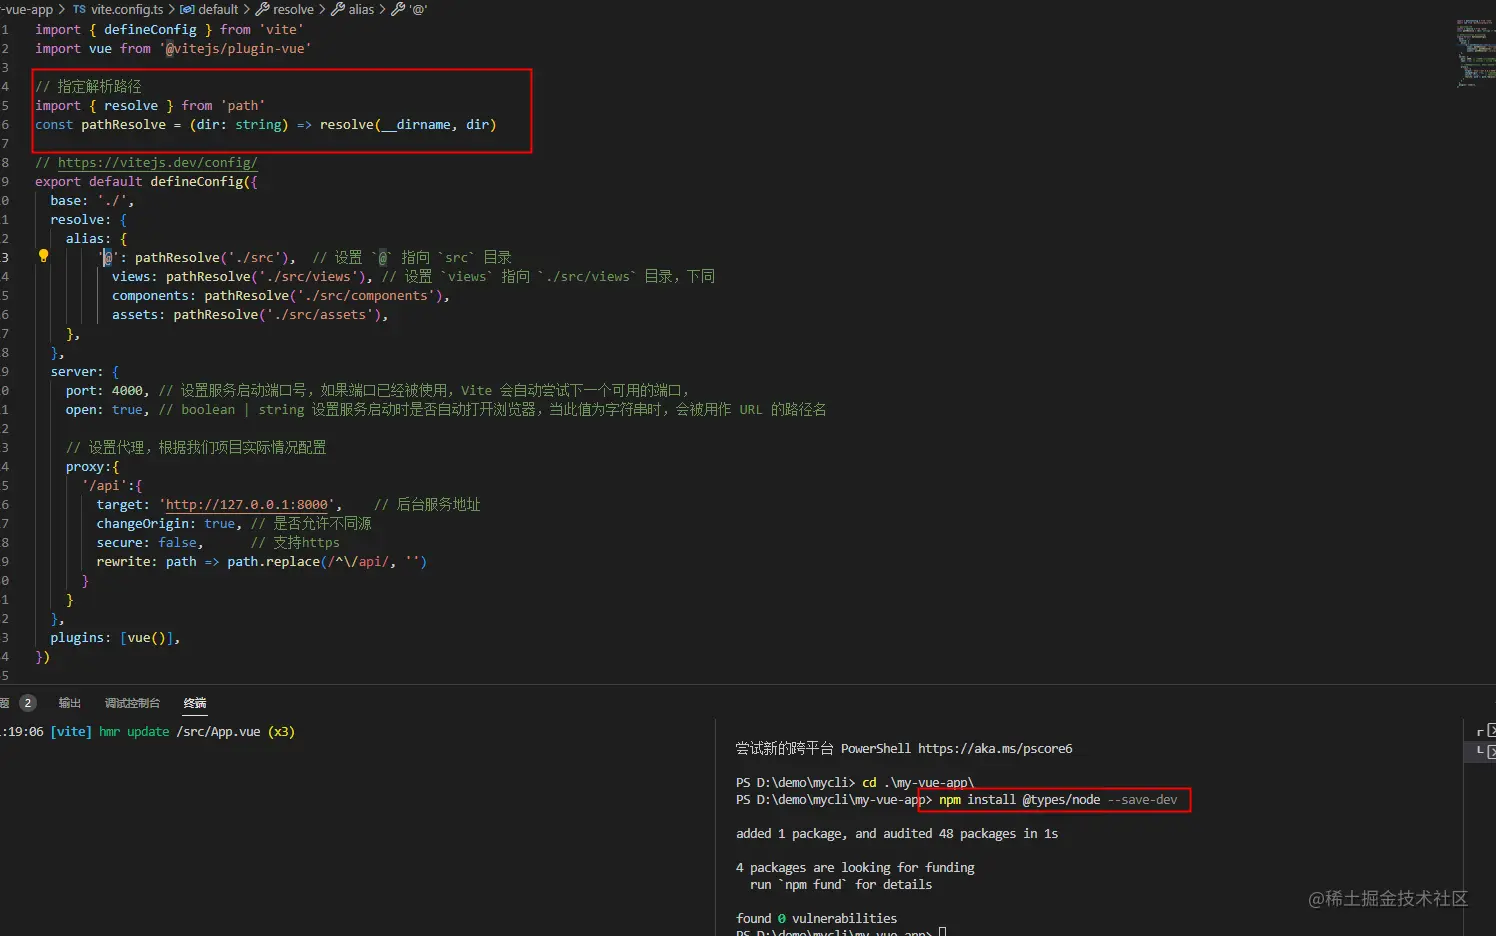Click '@vitejs/plugin-vue' import string

[x=235, y=48]
